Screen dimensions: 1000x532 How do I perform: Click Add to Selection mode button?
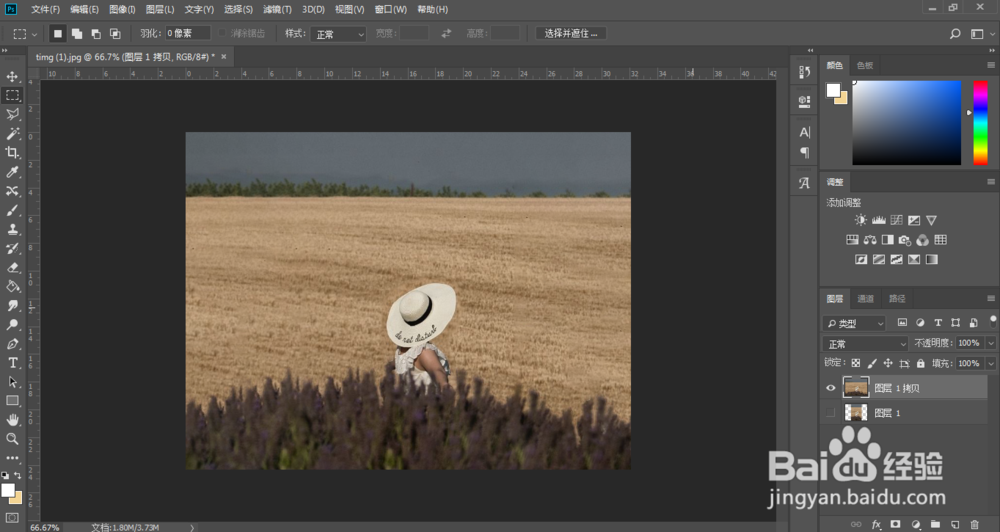coord(77,34)
